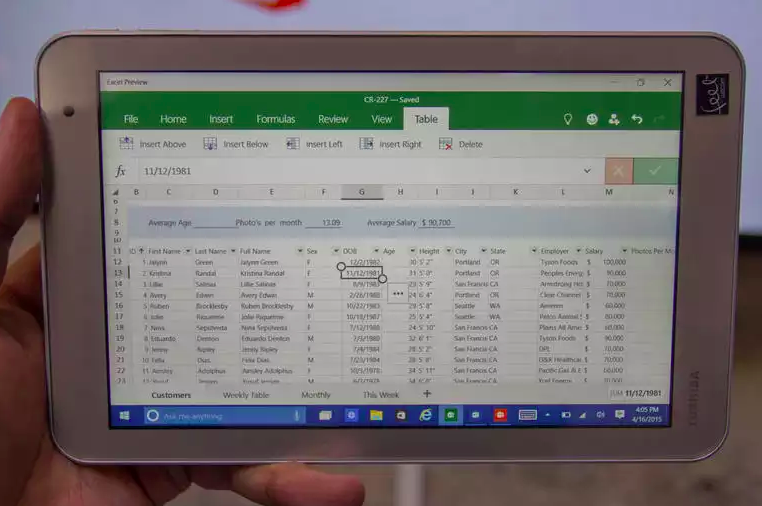Open the City column filter dropdown
Viewport: 762px width, 506px height.
[x=484, y=251]
